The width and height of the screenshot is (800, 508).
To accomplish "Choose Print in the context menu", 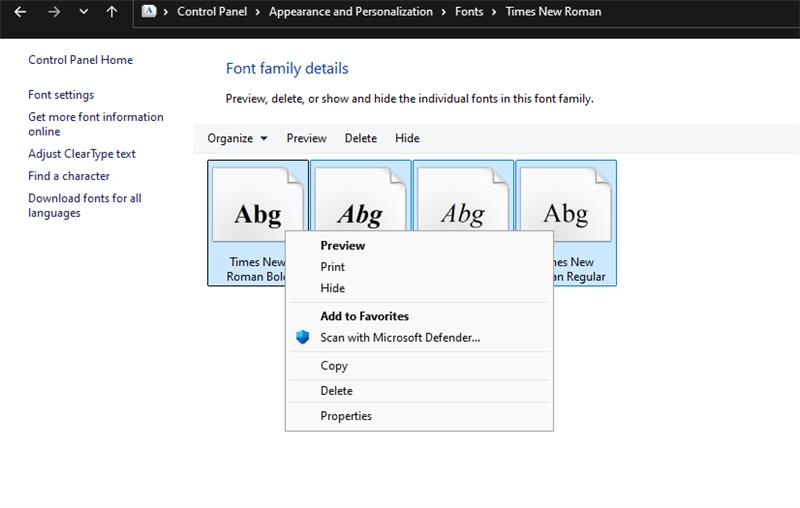I will pos(419,267).
